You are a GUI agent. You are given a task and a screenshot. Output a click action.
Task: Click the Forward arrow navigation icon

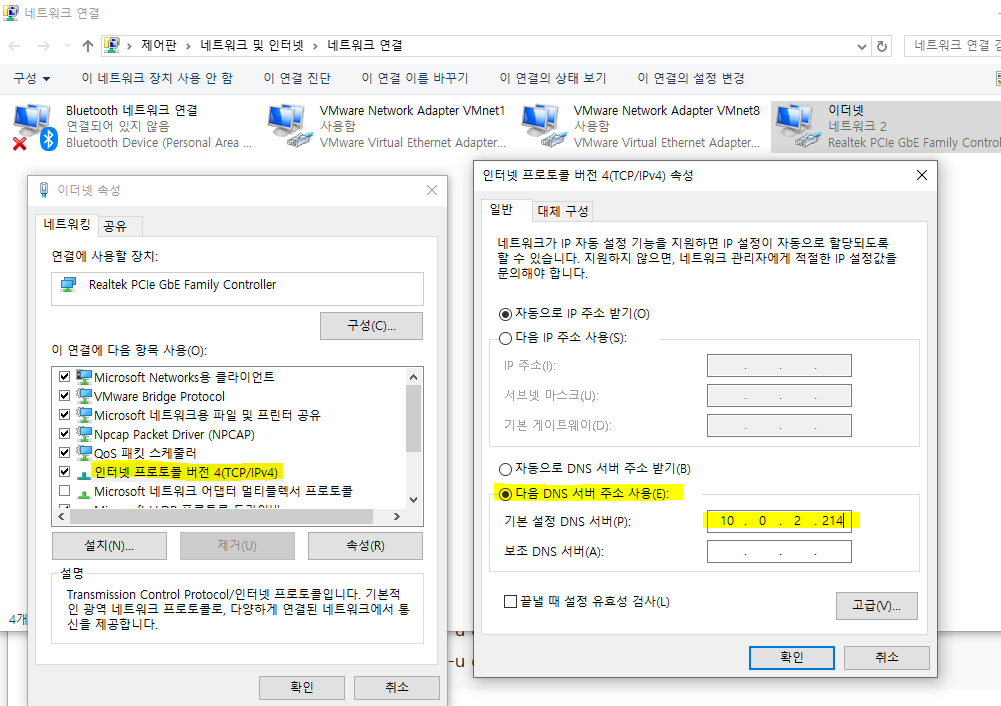[x=43, y=45]
